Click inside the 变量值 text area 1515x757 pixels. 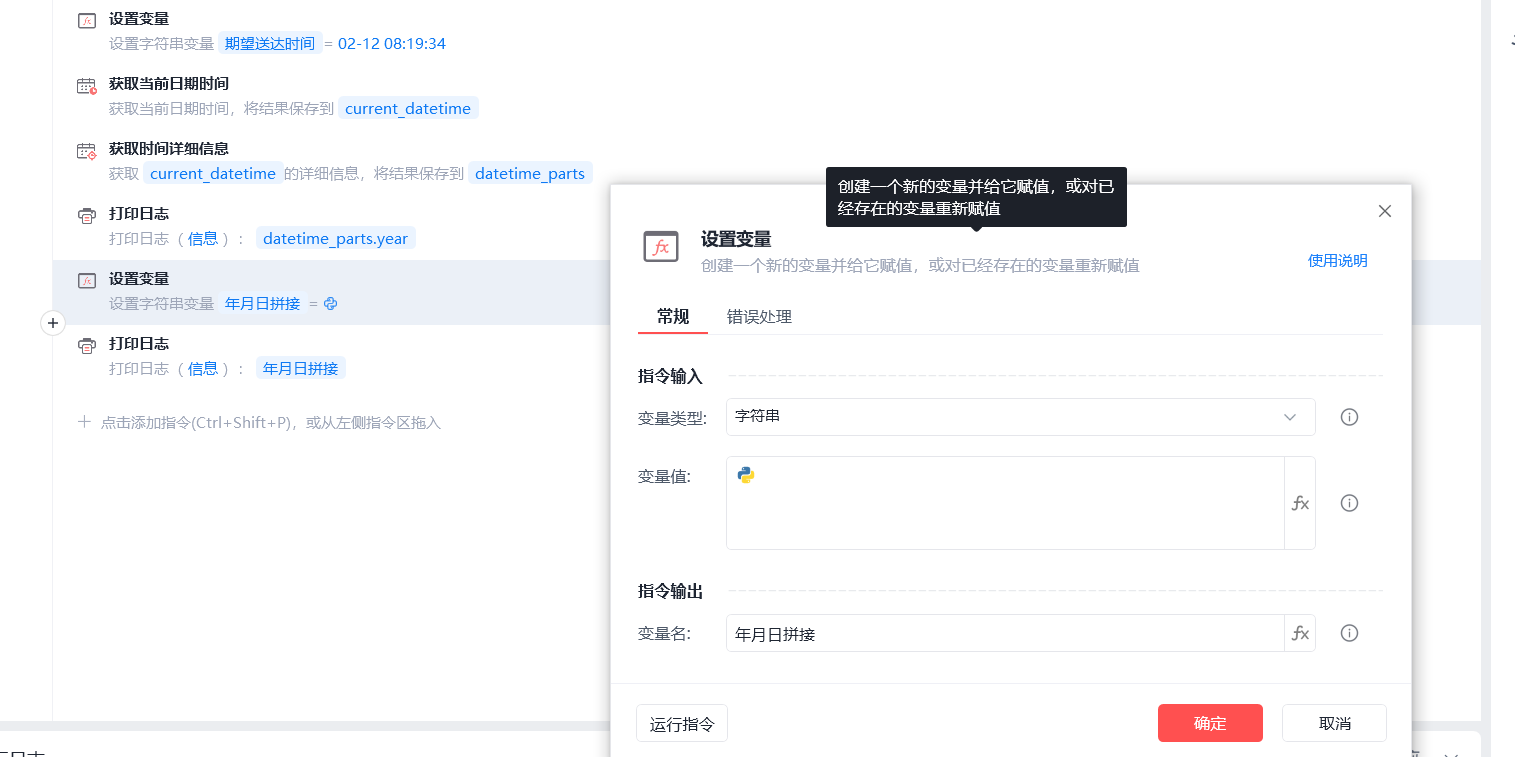(1005, 503)
